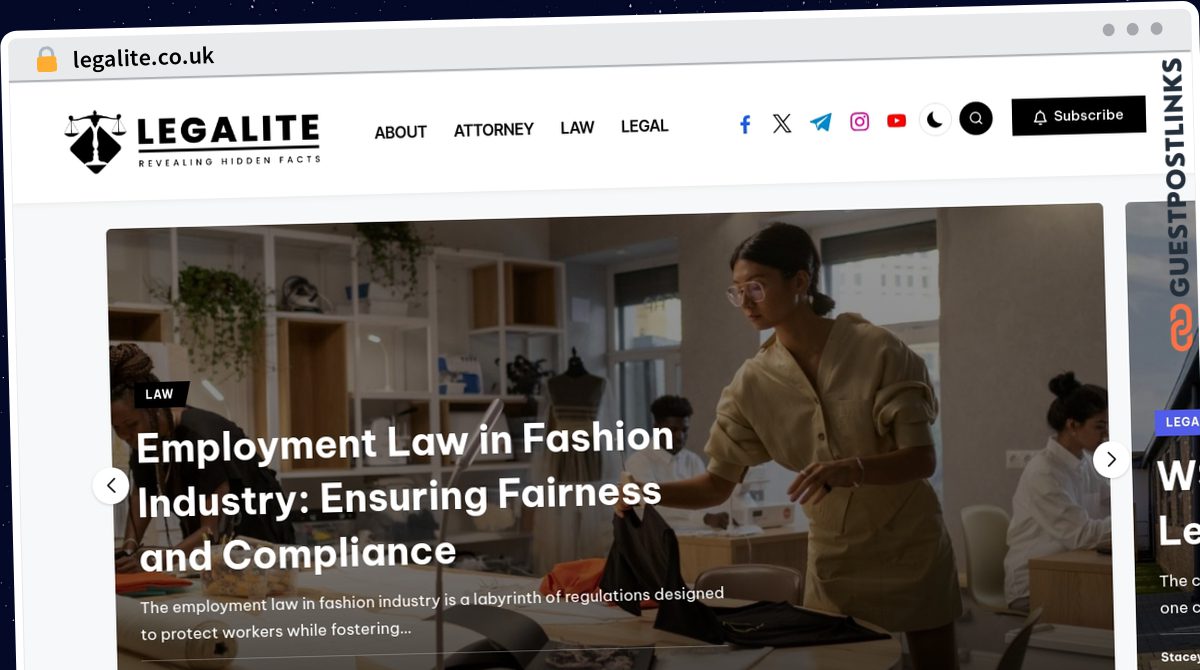The height and width of the screenshot is (670, 1200).
Task: Click the LAW category tag
Action: pyautogui.click(x=159, y=394)
